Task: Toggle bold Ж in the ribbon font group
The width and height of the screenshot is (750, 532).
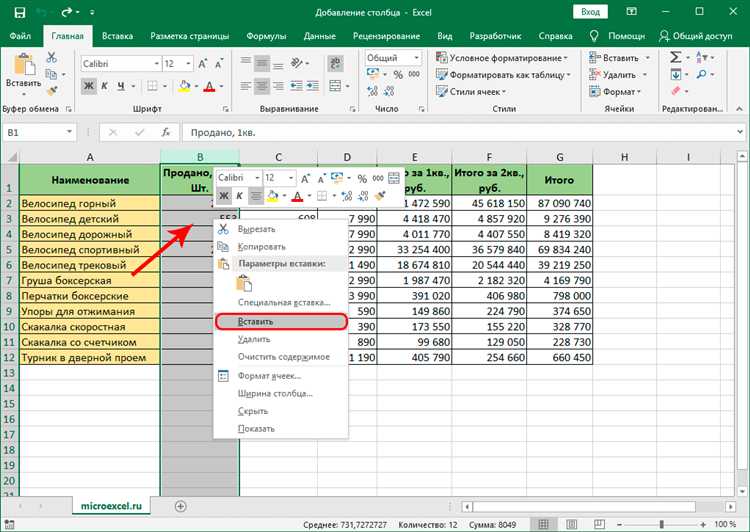Action: [89, 86]
